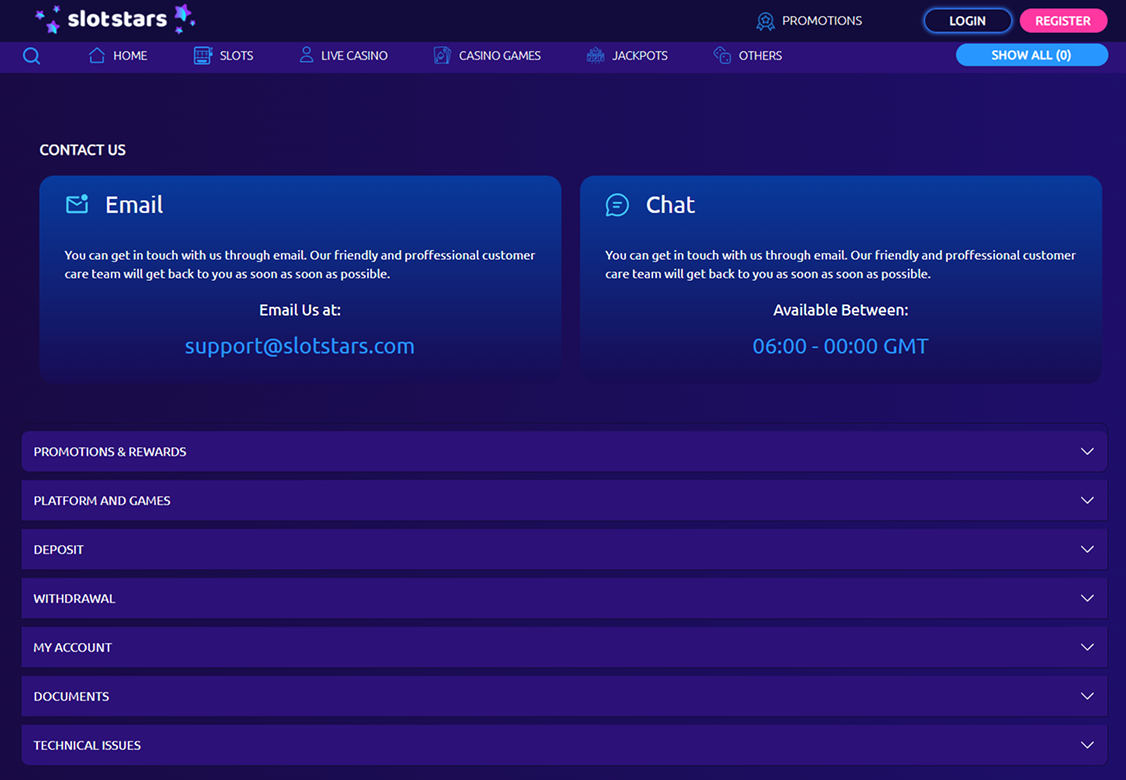Click the '06:00 - 00:00 GMT' hours text
The image size is (1126, 780).
(x=840, y=346)
